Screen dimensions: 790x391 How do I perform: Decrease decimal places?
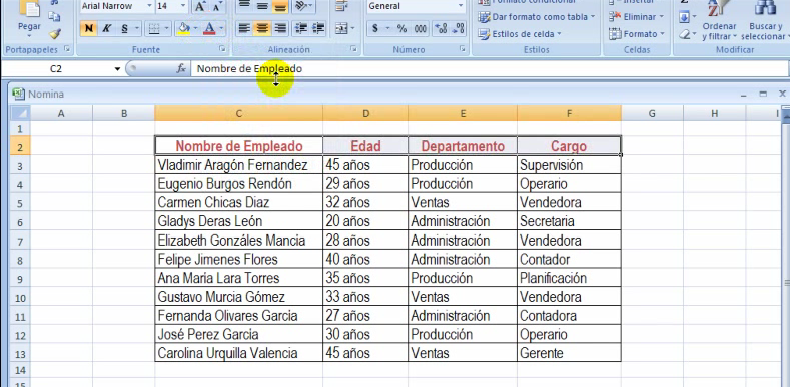tap(458, 29)
